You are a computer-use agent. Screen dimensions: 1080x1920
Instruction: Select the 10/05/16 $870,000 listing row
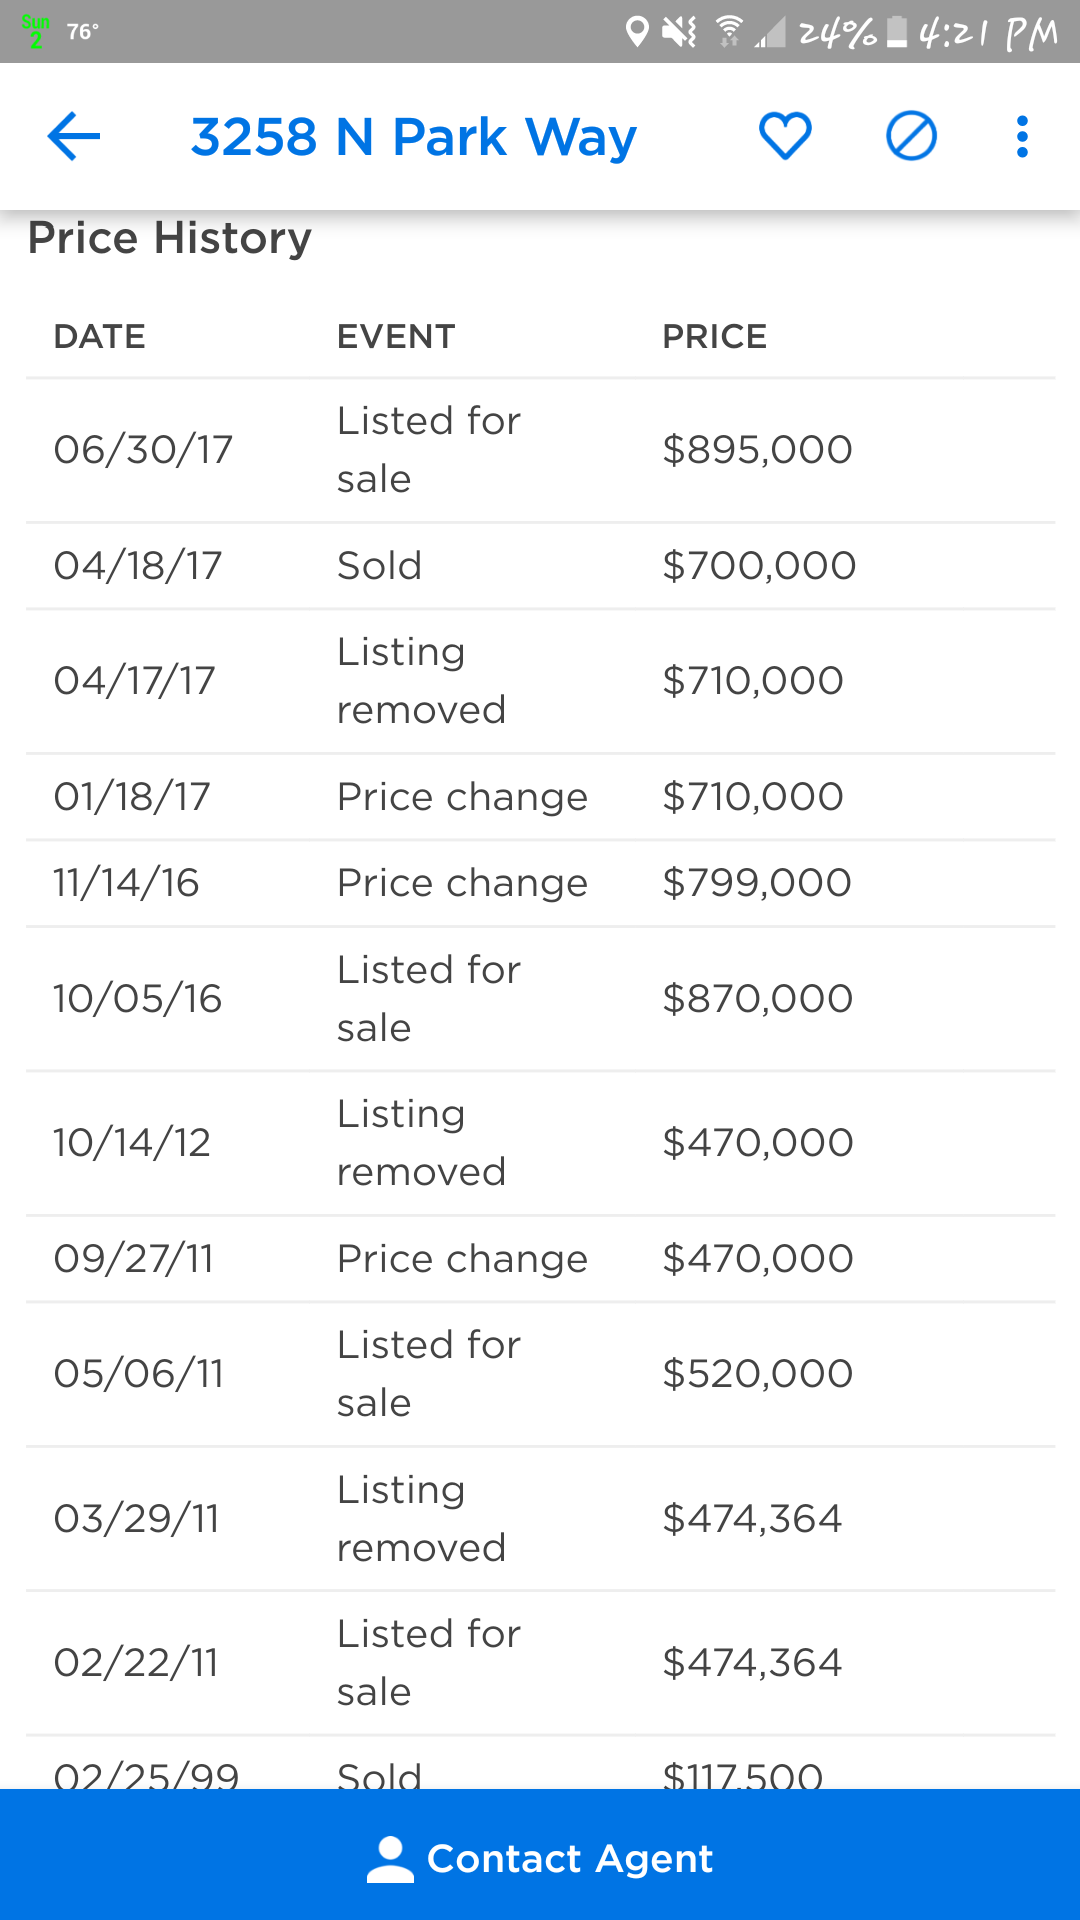click(x=540, y=999)
